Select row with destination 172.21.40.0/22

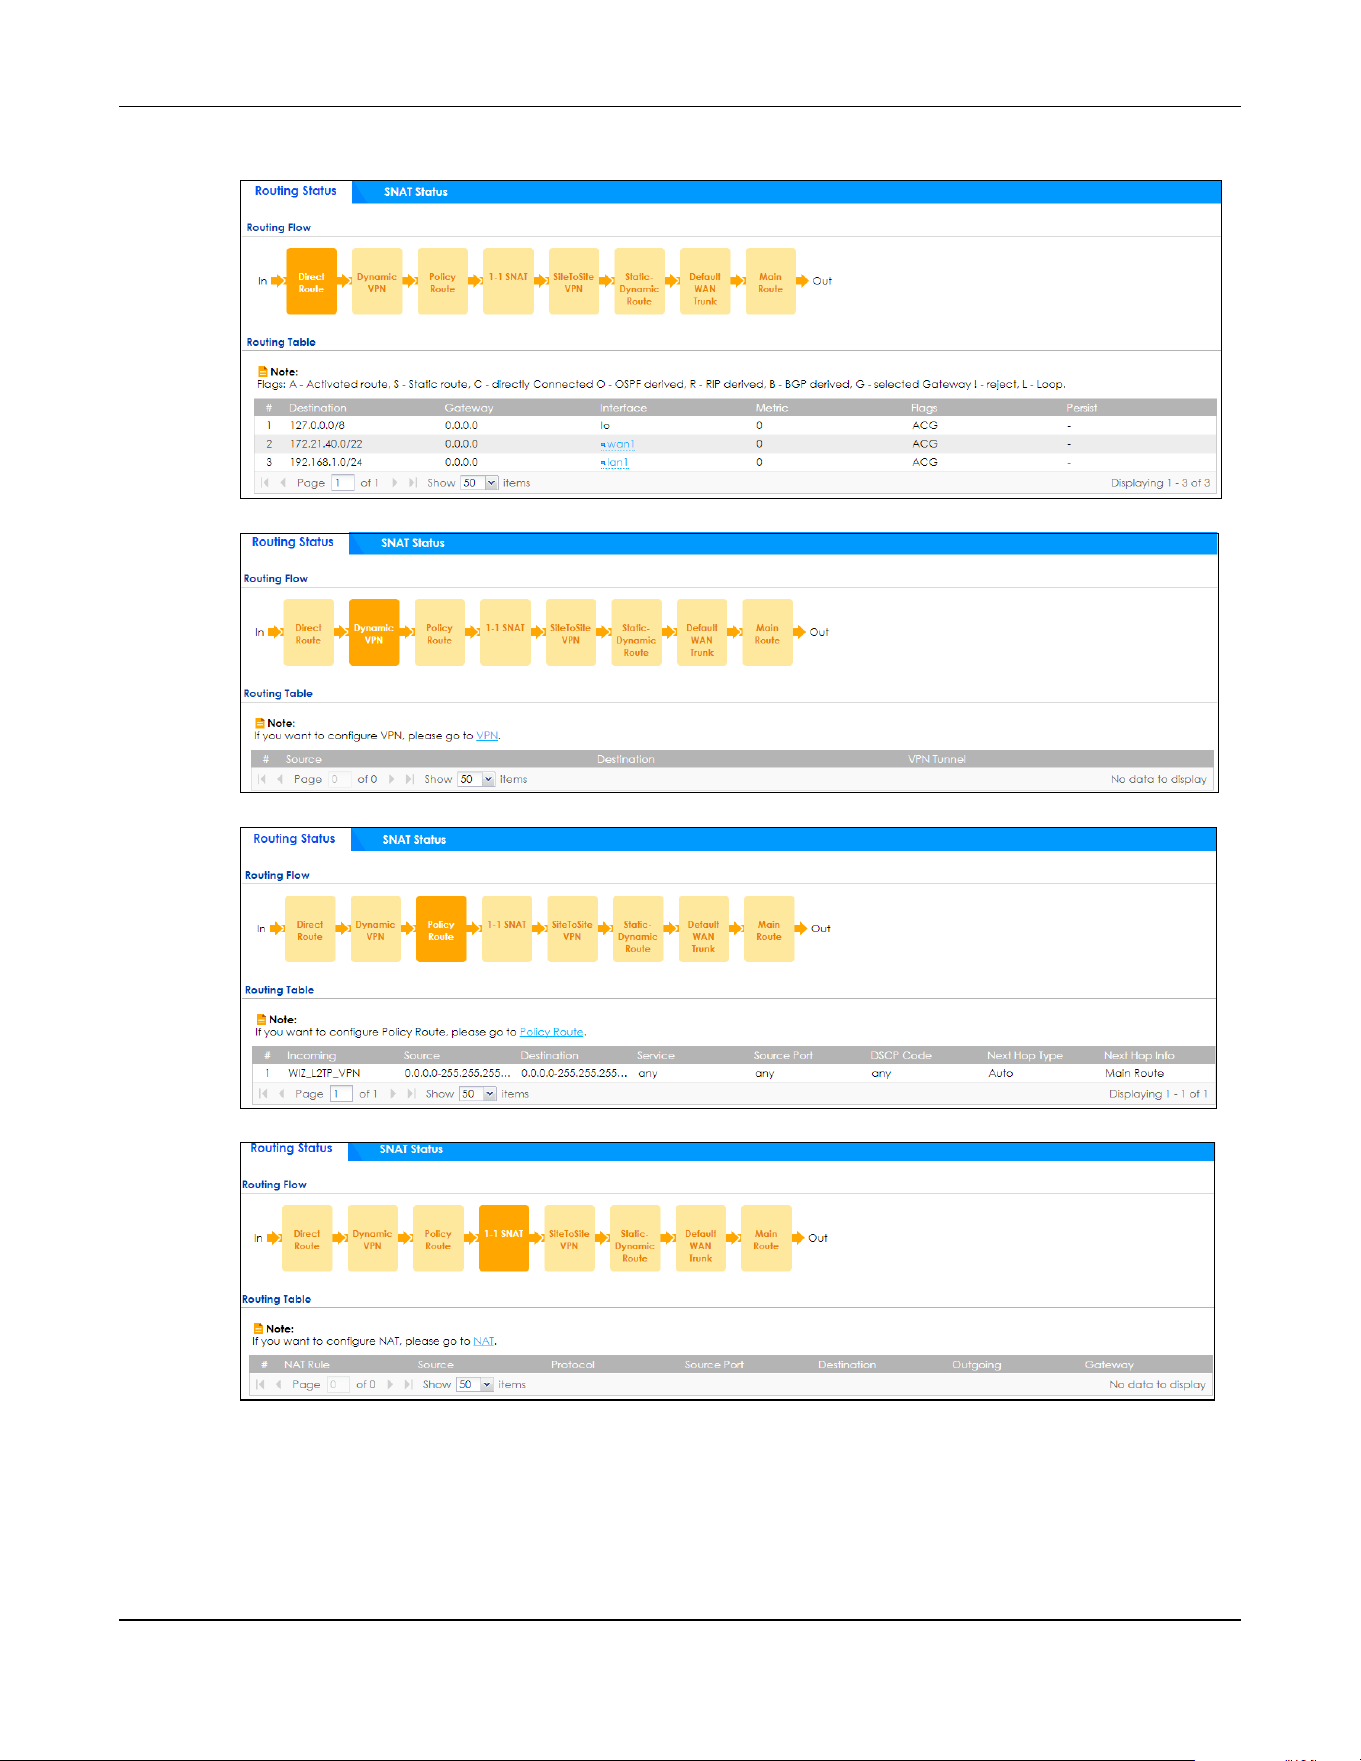tap(735, 444)
